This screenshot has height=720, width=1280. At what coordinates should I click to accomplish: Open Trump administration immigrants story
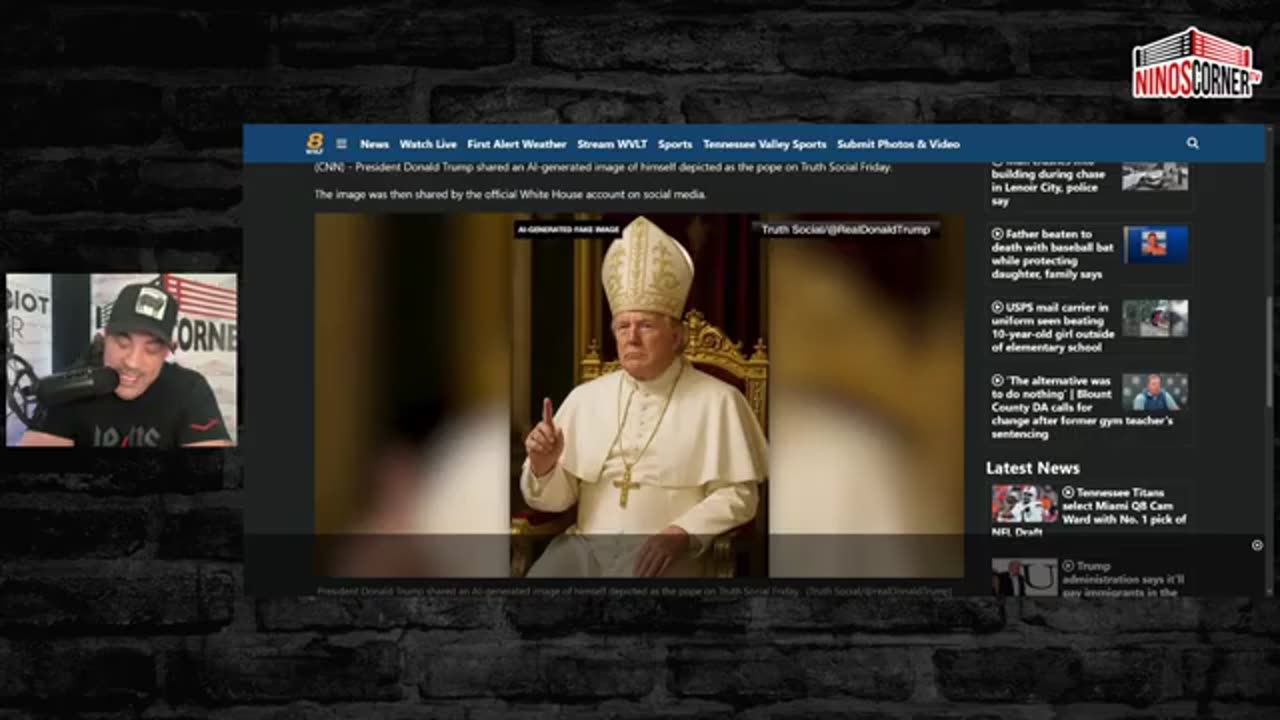pos(1124,578)
